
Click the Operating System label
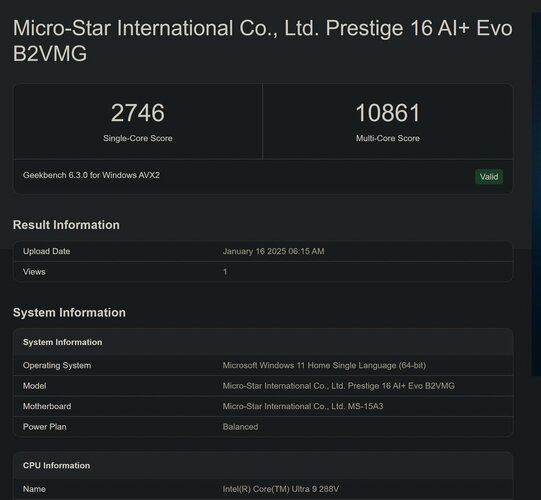click(57, 365)
